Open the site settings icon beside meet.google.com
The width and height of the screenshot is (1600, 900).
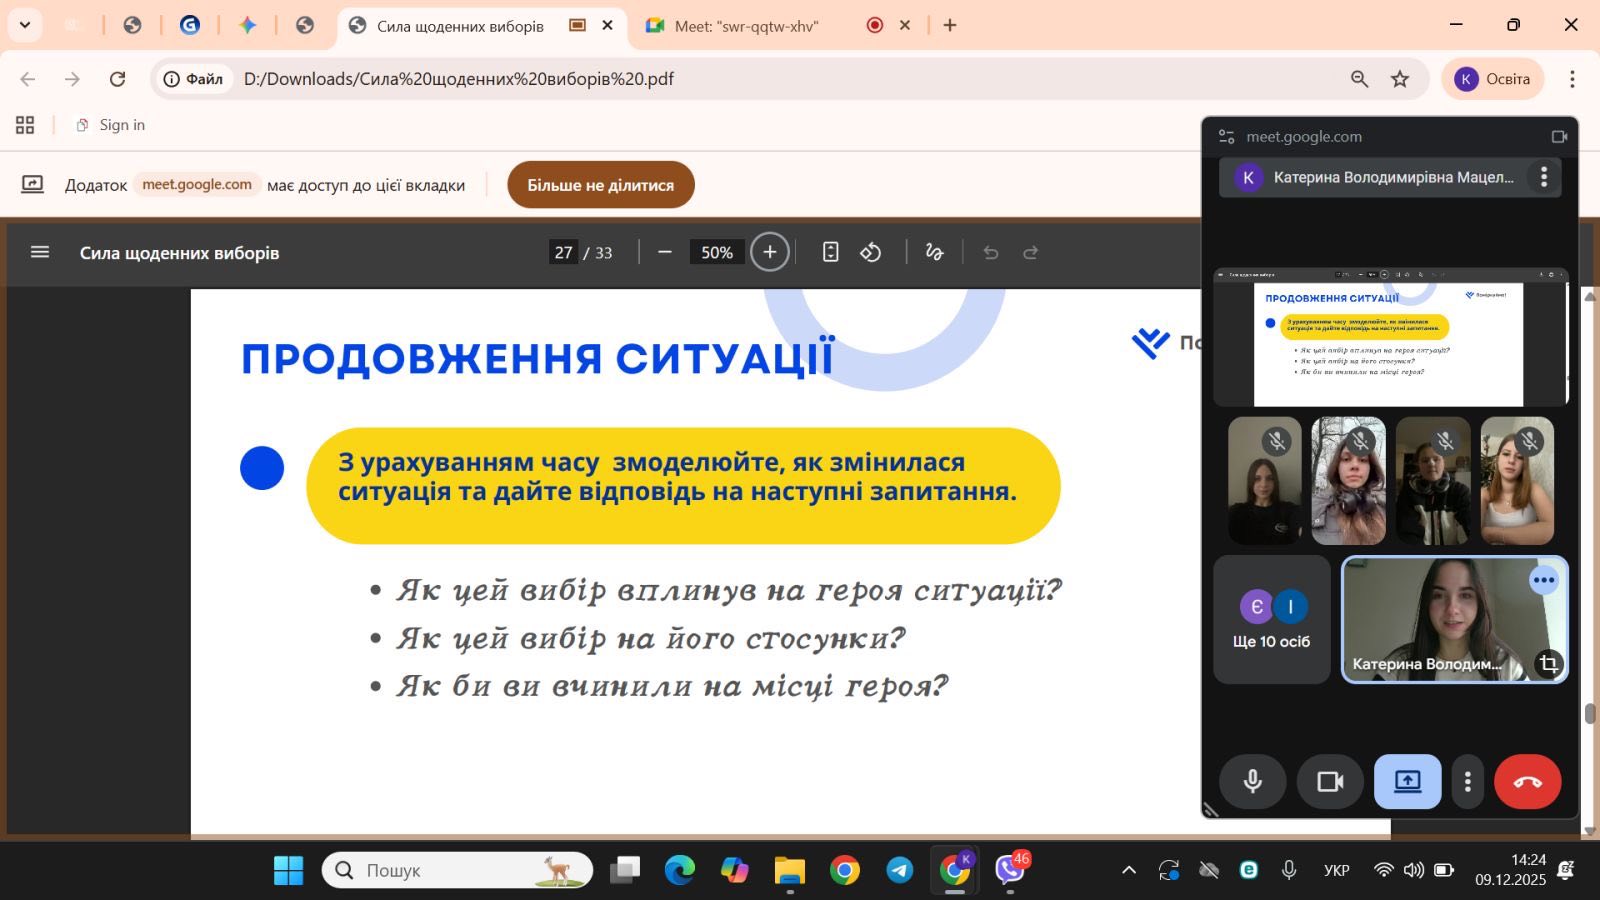1226,136
